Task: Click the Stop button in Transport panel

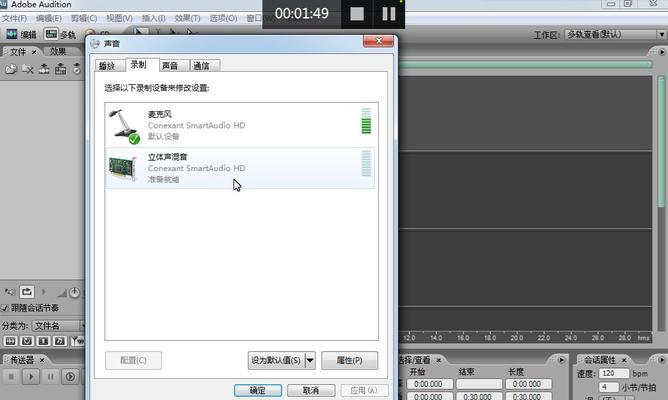Action: tap(12, 377)
